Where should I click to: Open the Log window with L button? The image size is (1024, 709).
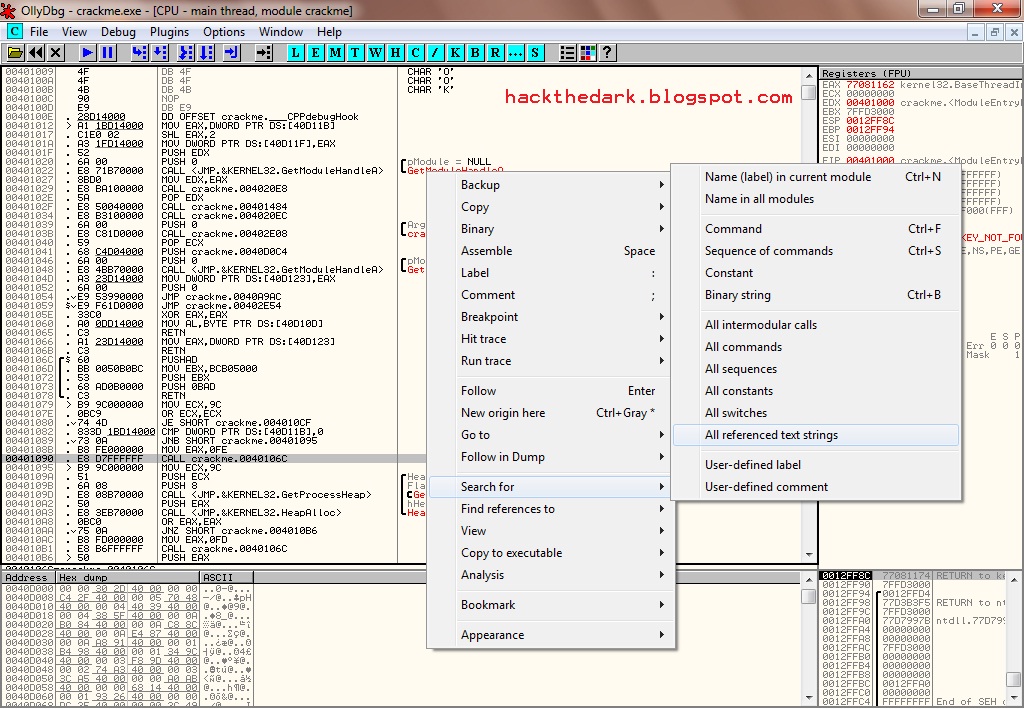click(296, 53)
